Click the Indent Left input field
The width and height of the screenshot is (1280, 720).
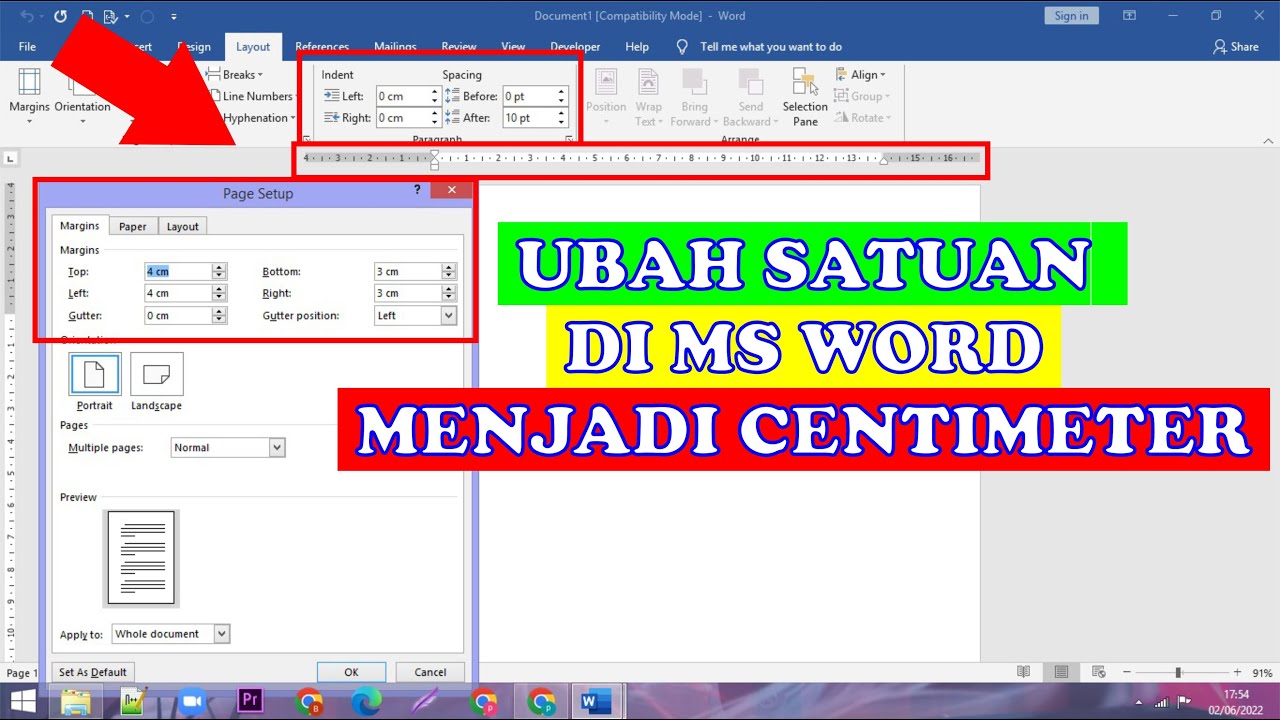pyautogui.click(x=402, y=96)
